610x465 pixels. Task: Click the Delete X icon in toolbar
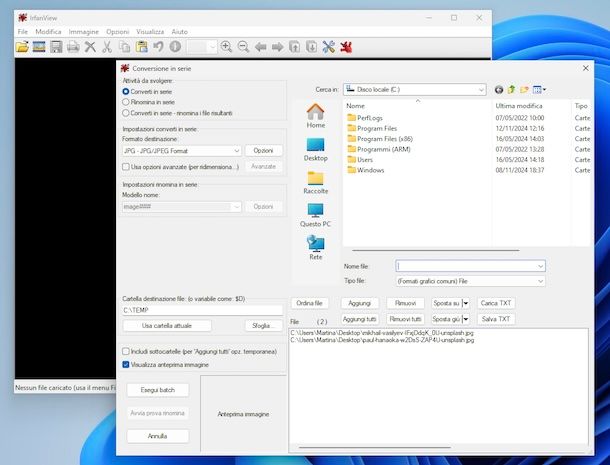pyautogui.click(x=90, y=47)
